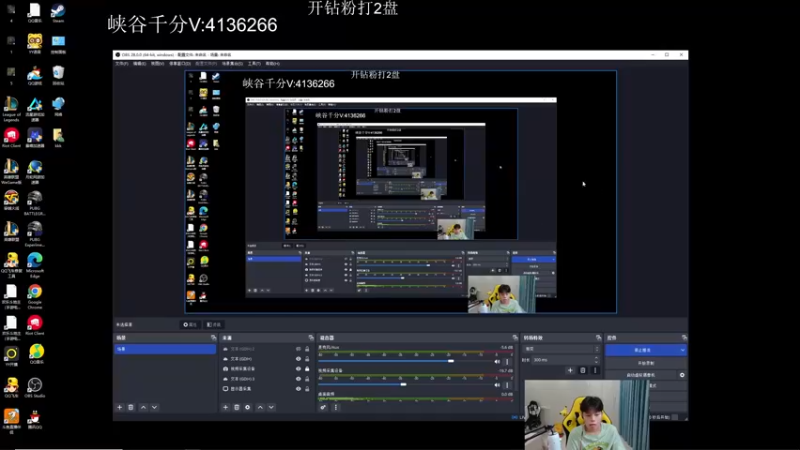Pop out the Scene Transitions dock panel
Viewport: 800px width, 450px height.
pos(598,338)
